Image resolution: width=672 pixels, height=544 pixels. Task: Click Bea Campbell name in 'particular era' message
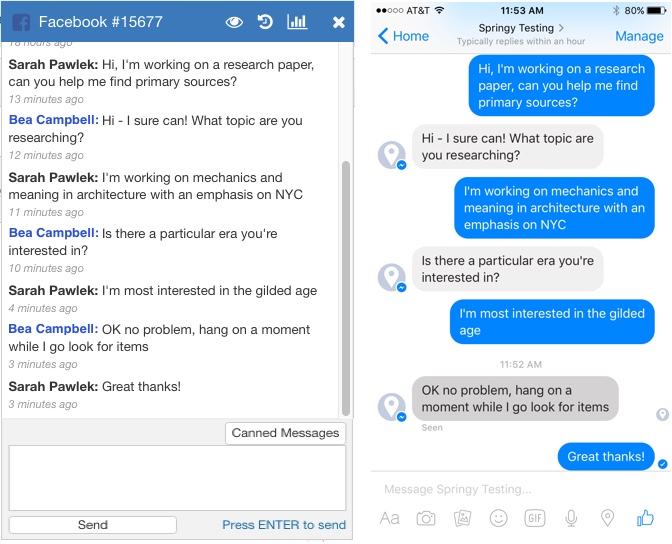54,233
